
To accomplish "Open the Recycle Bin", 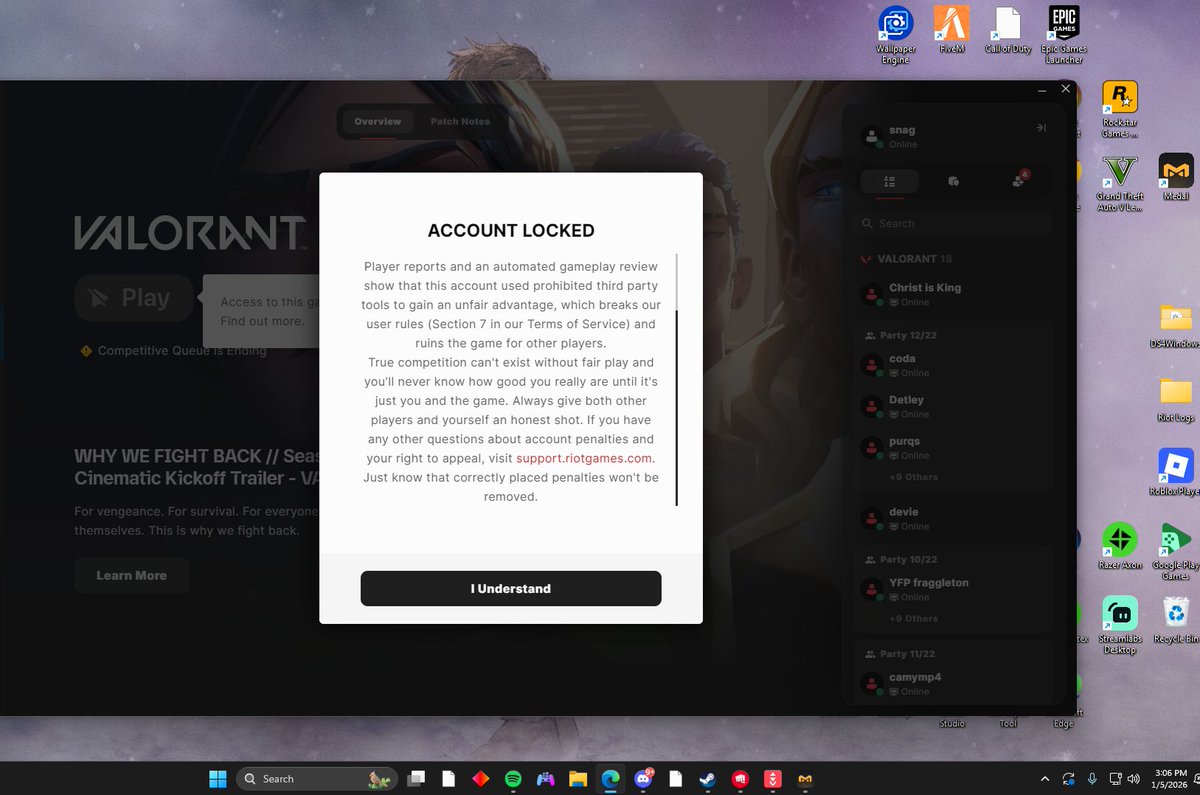I will tap(1175, 621).
